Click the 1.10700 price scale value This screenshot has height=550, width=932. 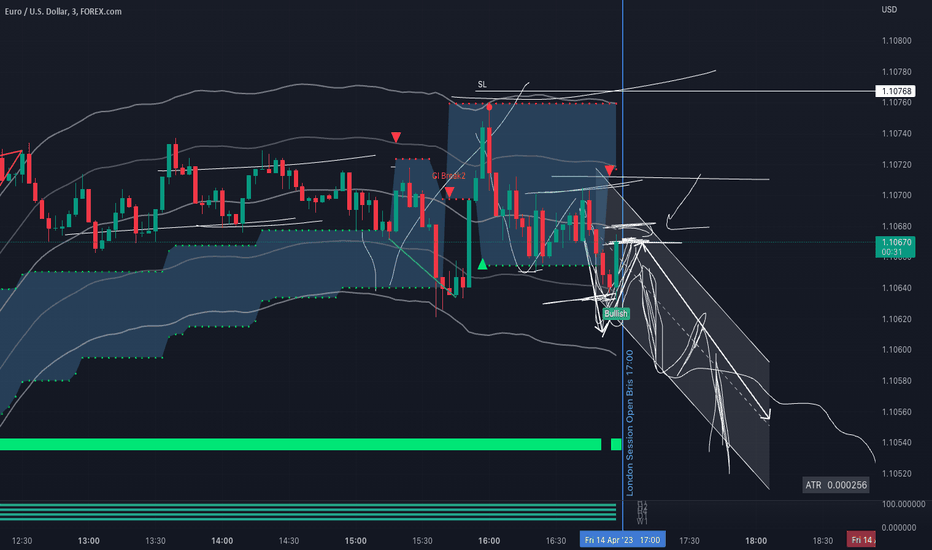click(x=896, y=195)
